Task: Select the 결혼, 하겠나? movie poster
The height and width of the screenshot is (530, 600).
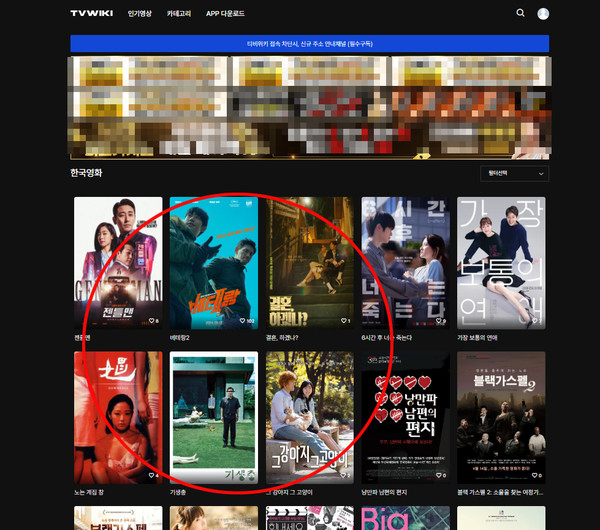Action: click(310, 263)
